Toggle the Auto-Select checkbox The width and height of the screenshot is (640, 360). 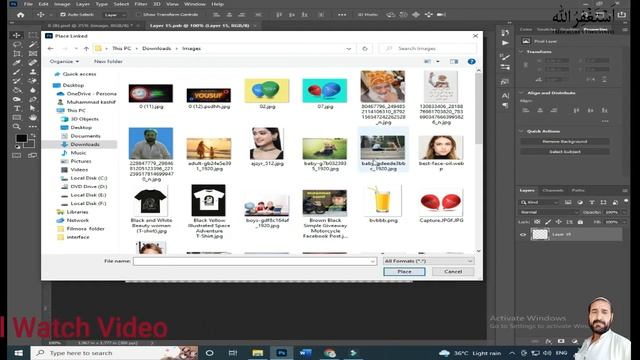click(62, 15)
